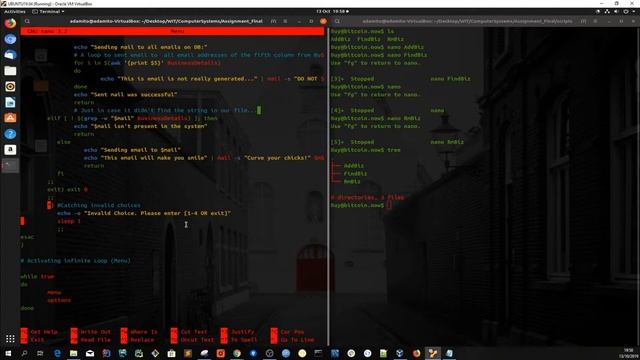This screenshot has height=360, width=640.
Task: Click Where Is shortcut in nano footer
Action: tap(139, 332)
